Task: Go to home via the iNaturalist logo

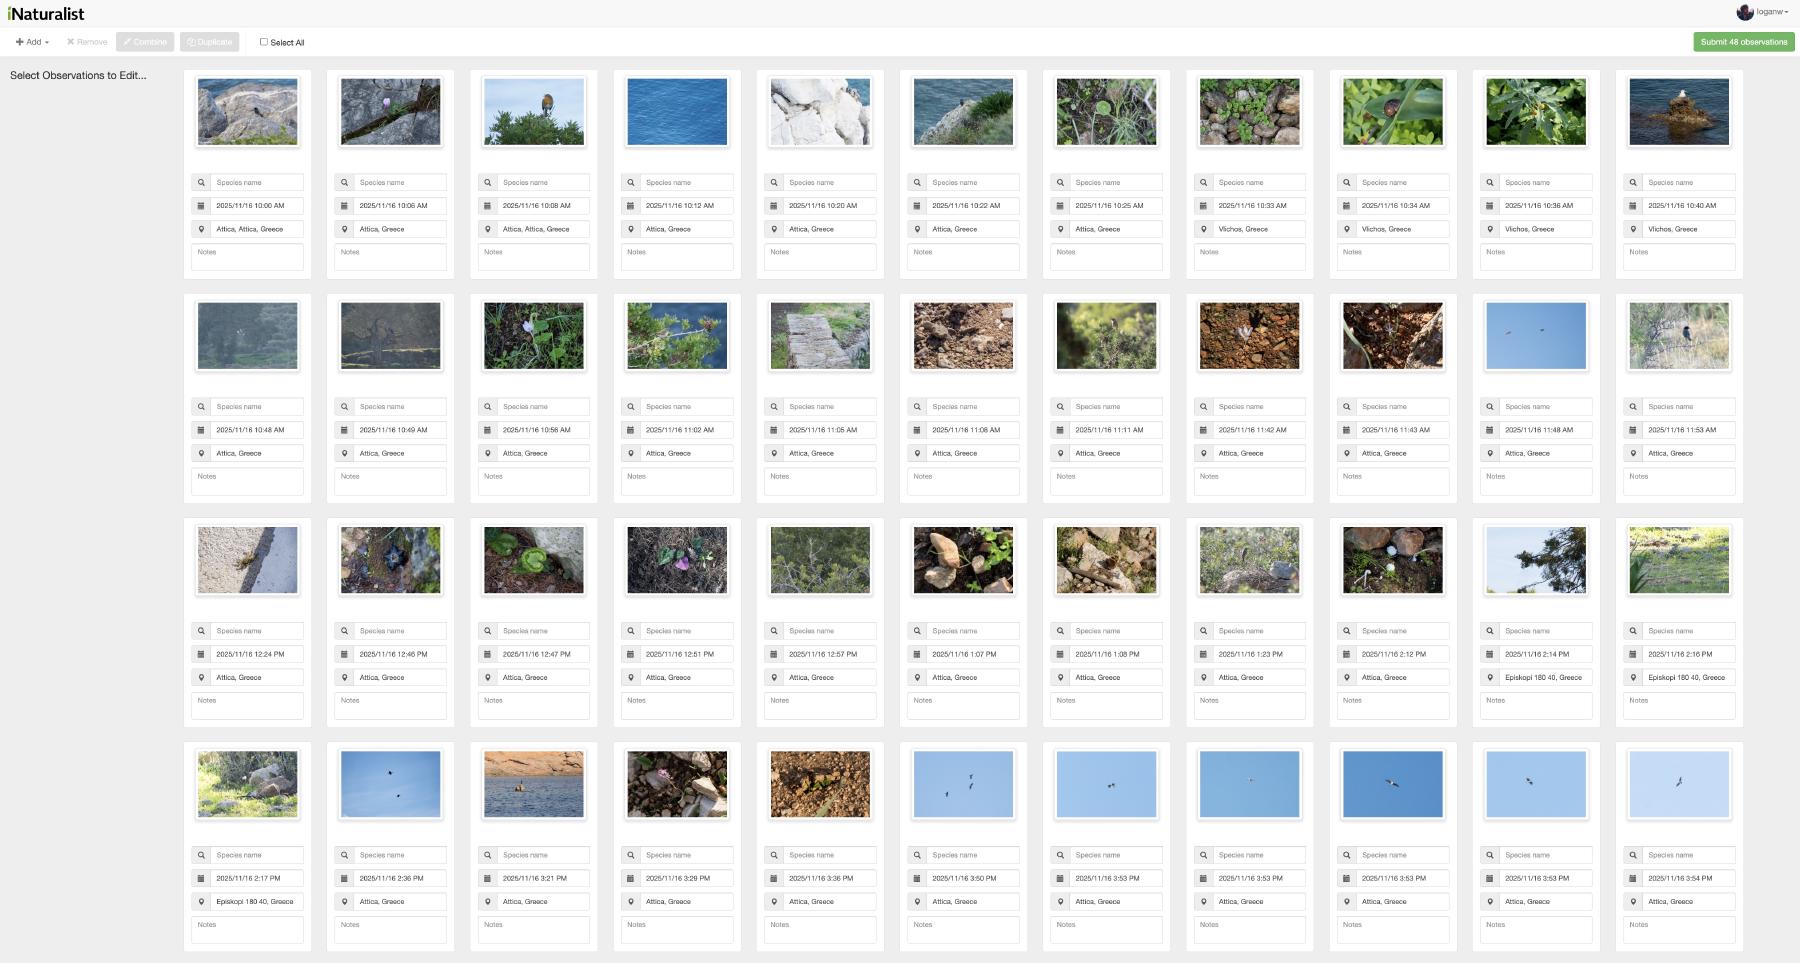Action: click(x=46, y=14)
